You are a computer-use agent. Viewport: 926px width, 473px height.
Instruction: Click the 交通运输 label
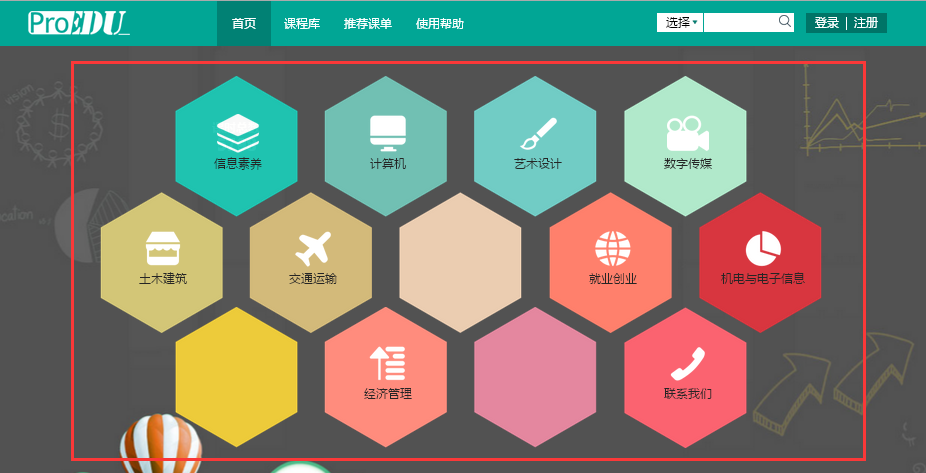pos(313,279)
